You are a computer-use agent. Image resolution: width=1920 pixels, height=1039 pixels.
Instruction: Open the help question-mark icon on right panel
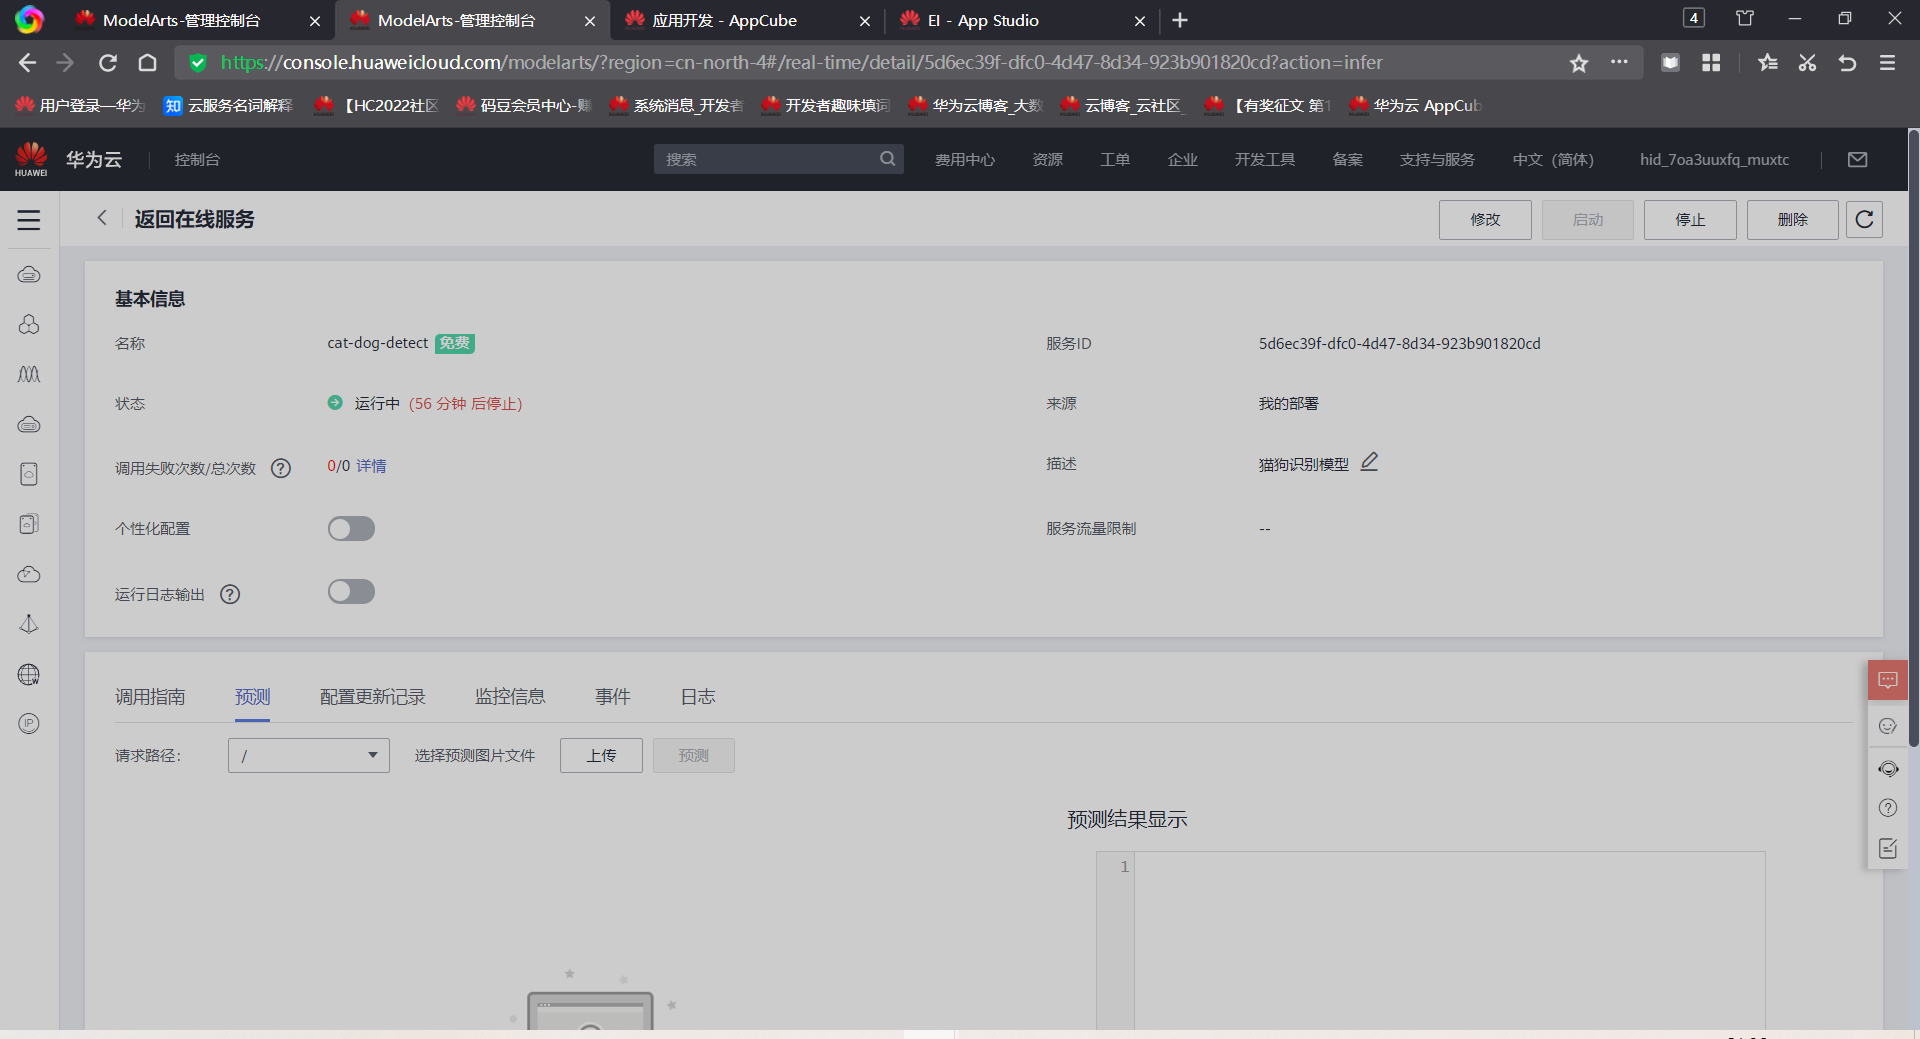[1888, 808]
